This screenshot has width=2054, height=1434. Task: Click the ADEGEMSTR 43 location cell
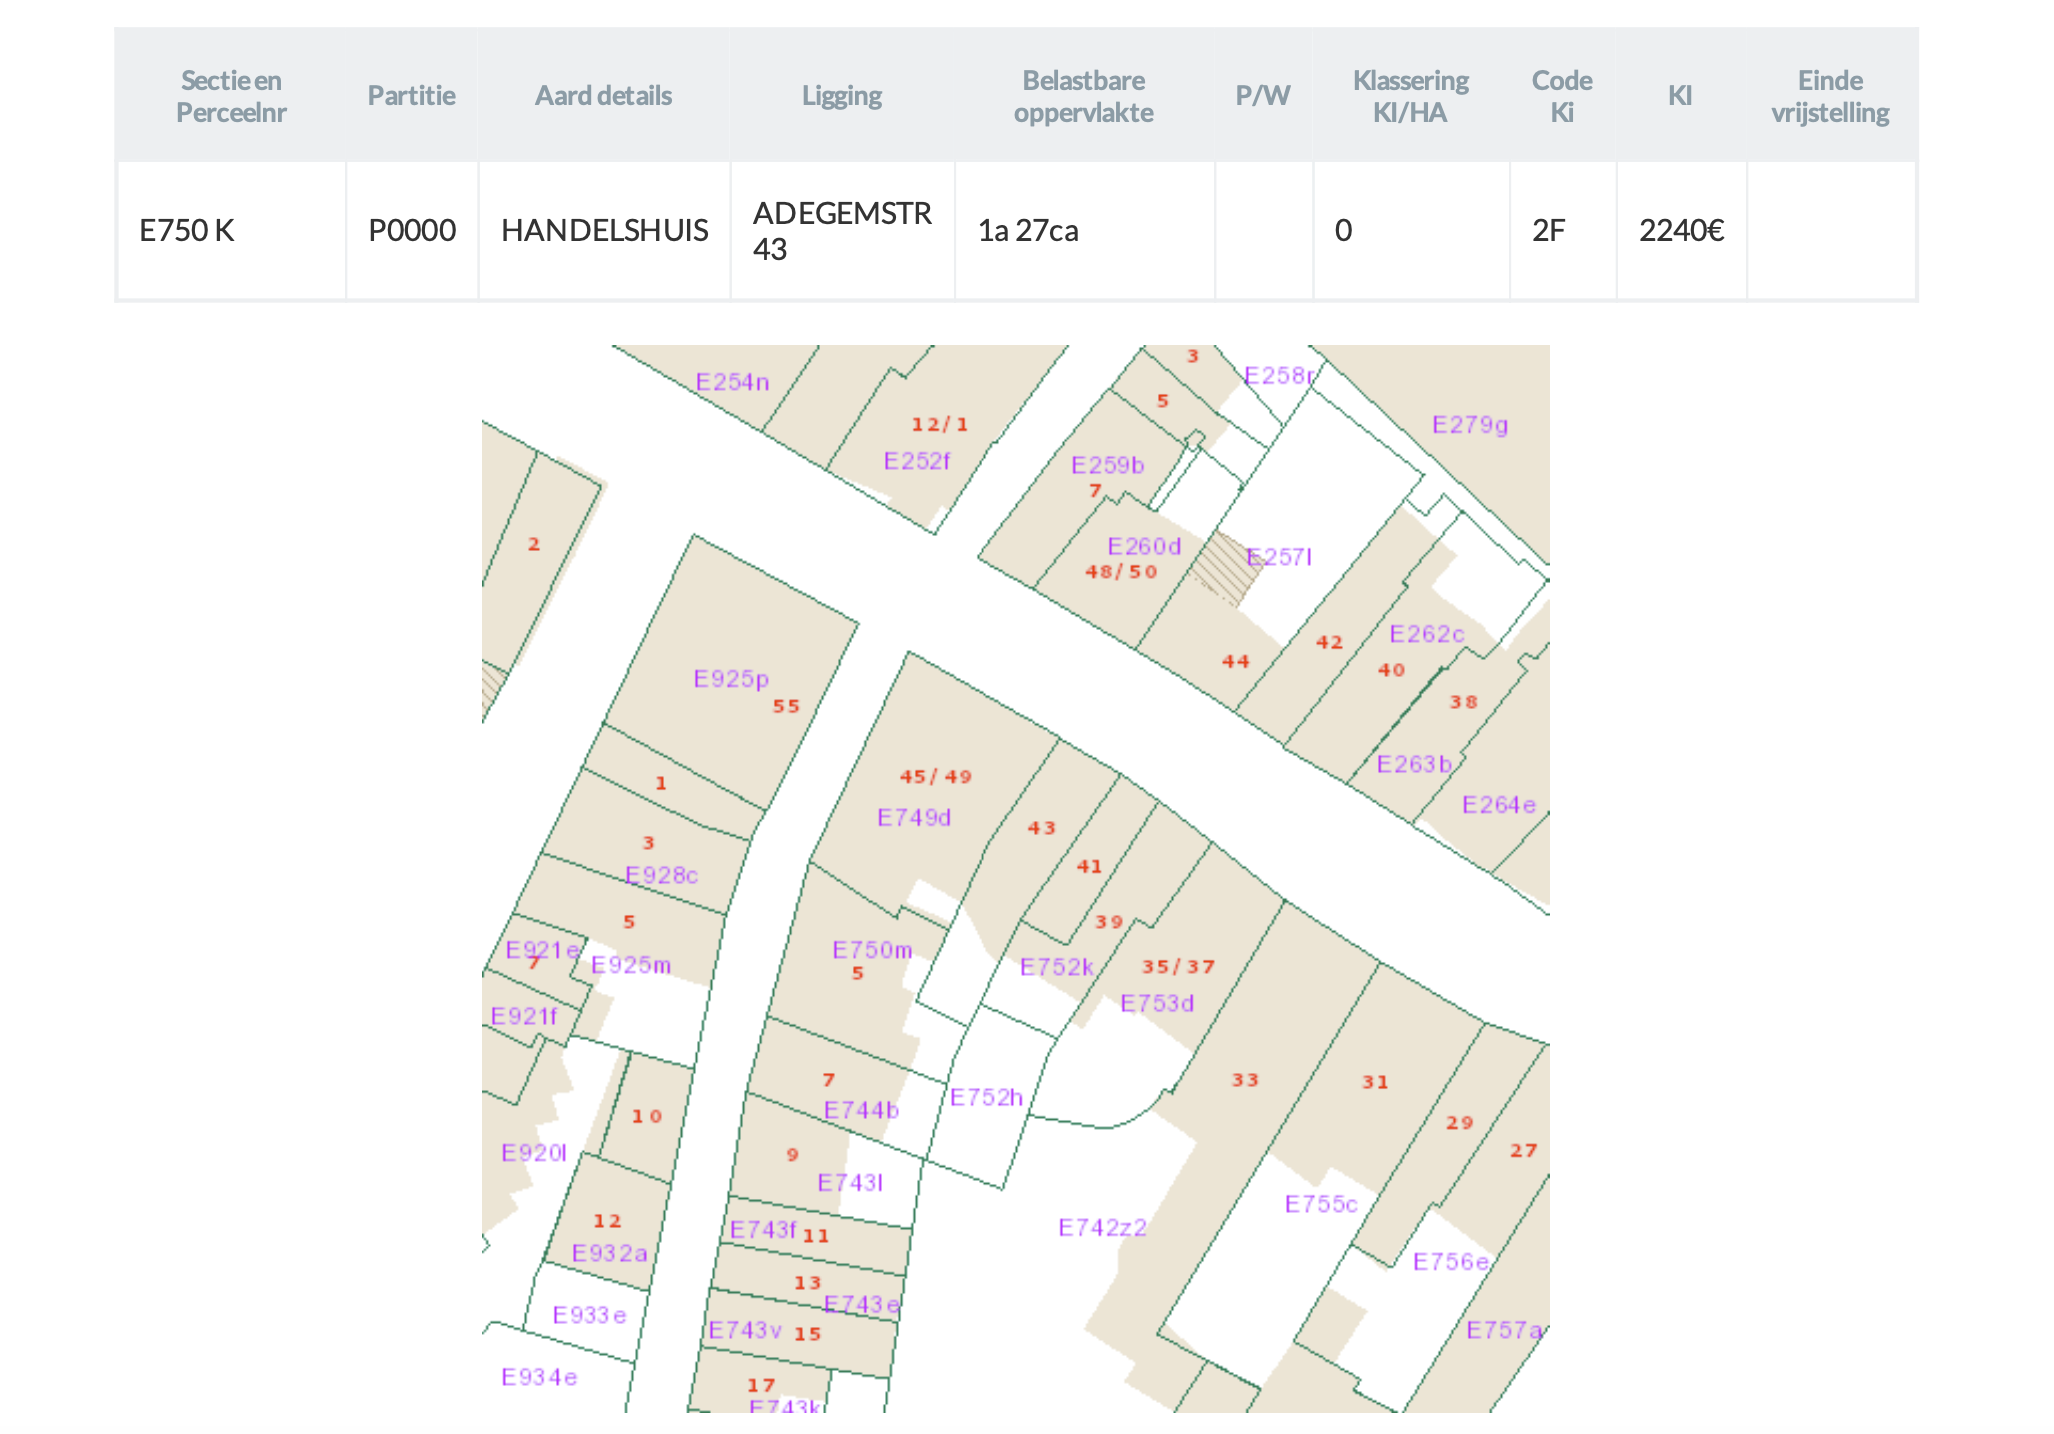point(842,231)
